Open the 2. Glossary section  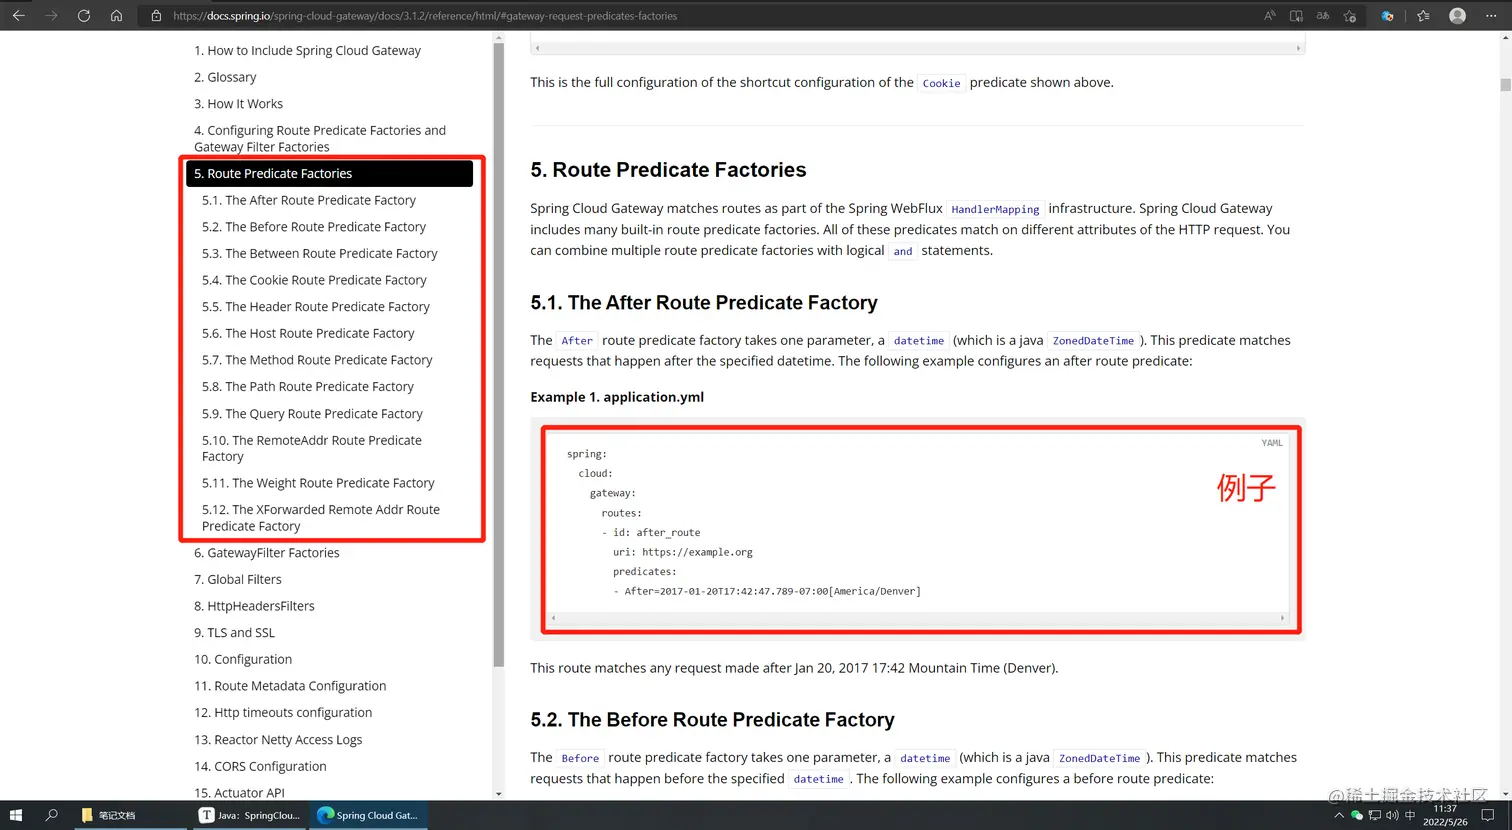pos(225,77)
